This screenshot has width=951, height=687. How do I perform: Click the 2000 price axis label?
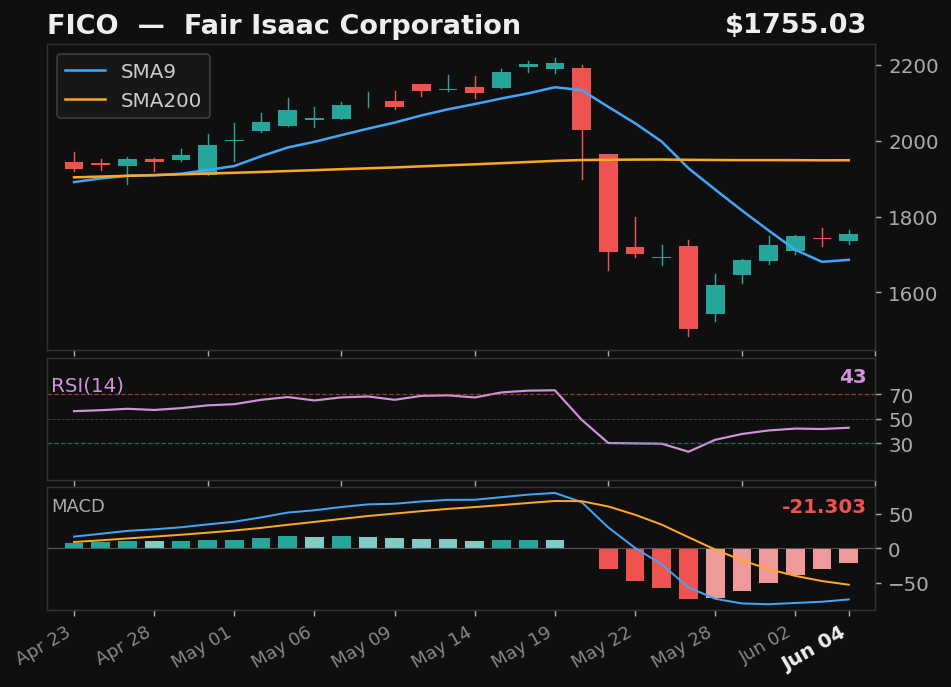(913, 142)
